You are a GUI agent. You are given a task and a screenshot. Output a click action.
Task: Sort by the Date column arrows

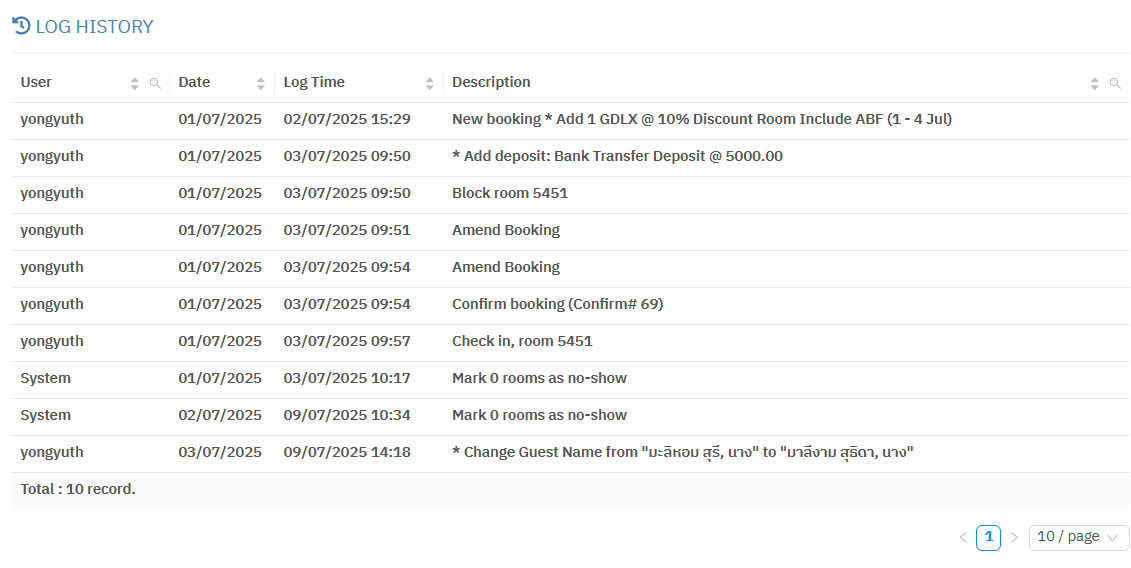click(261, 83)
